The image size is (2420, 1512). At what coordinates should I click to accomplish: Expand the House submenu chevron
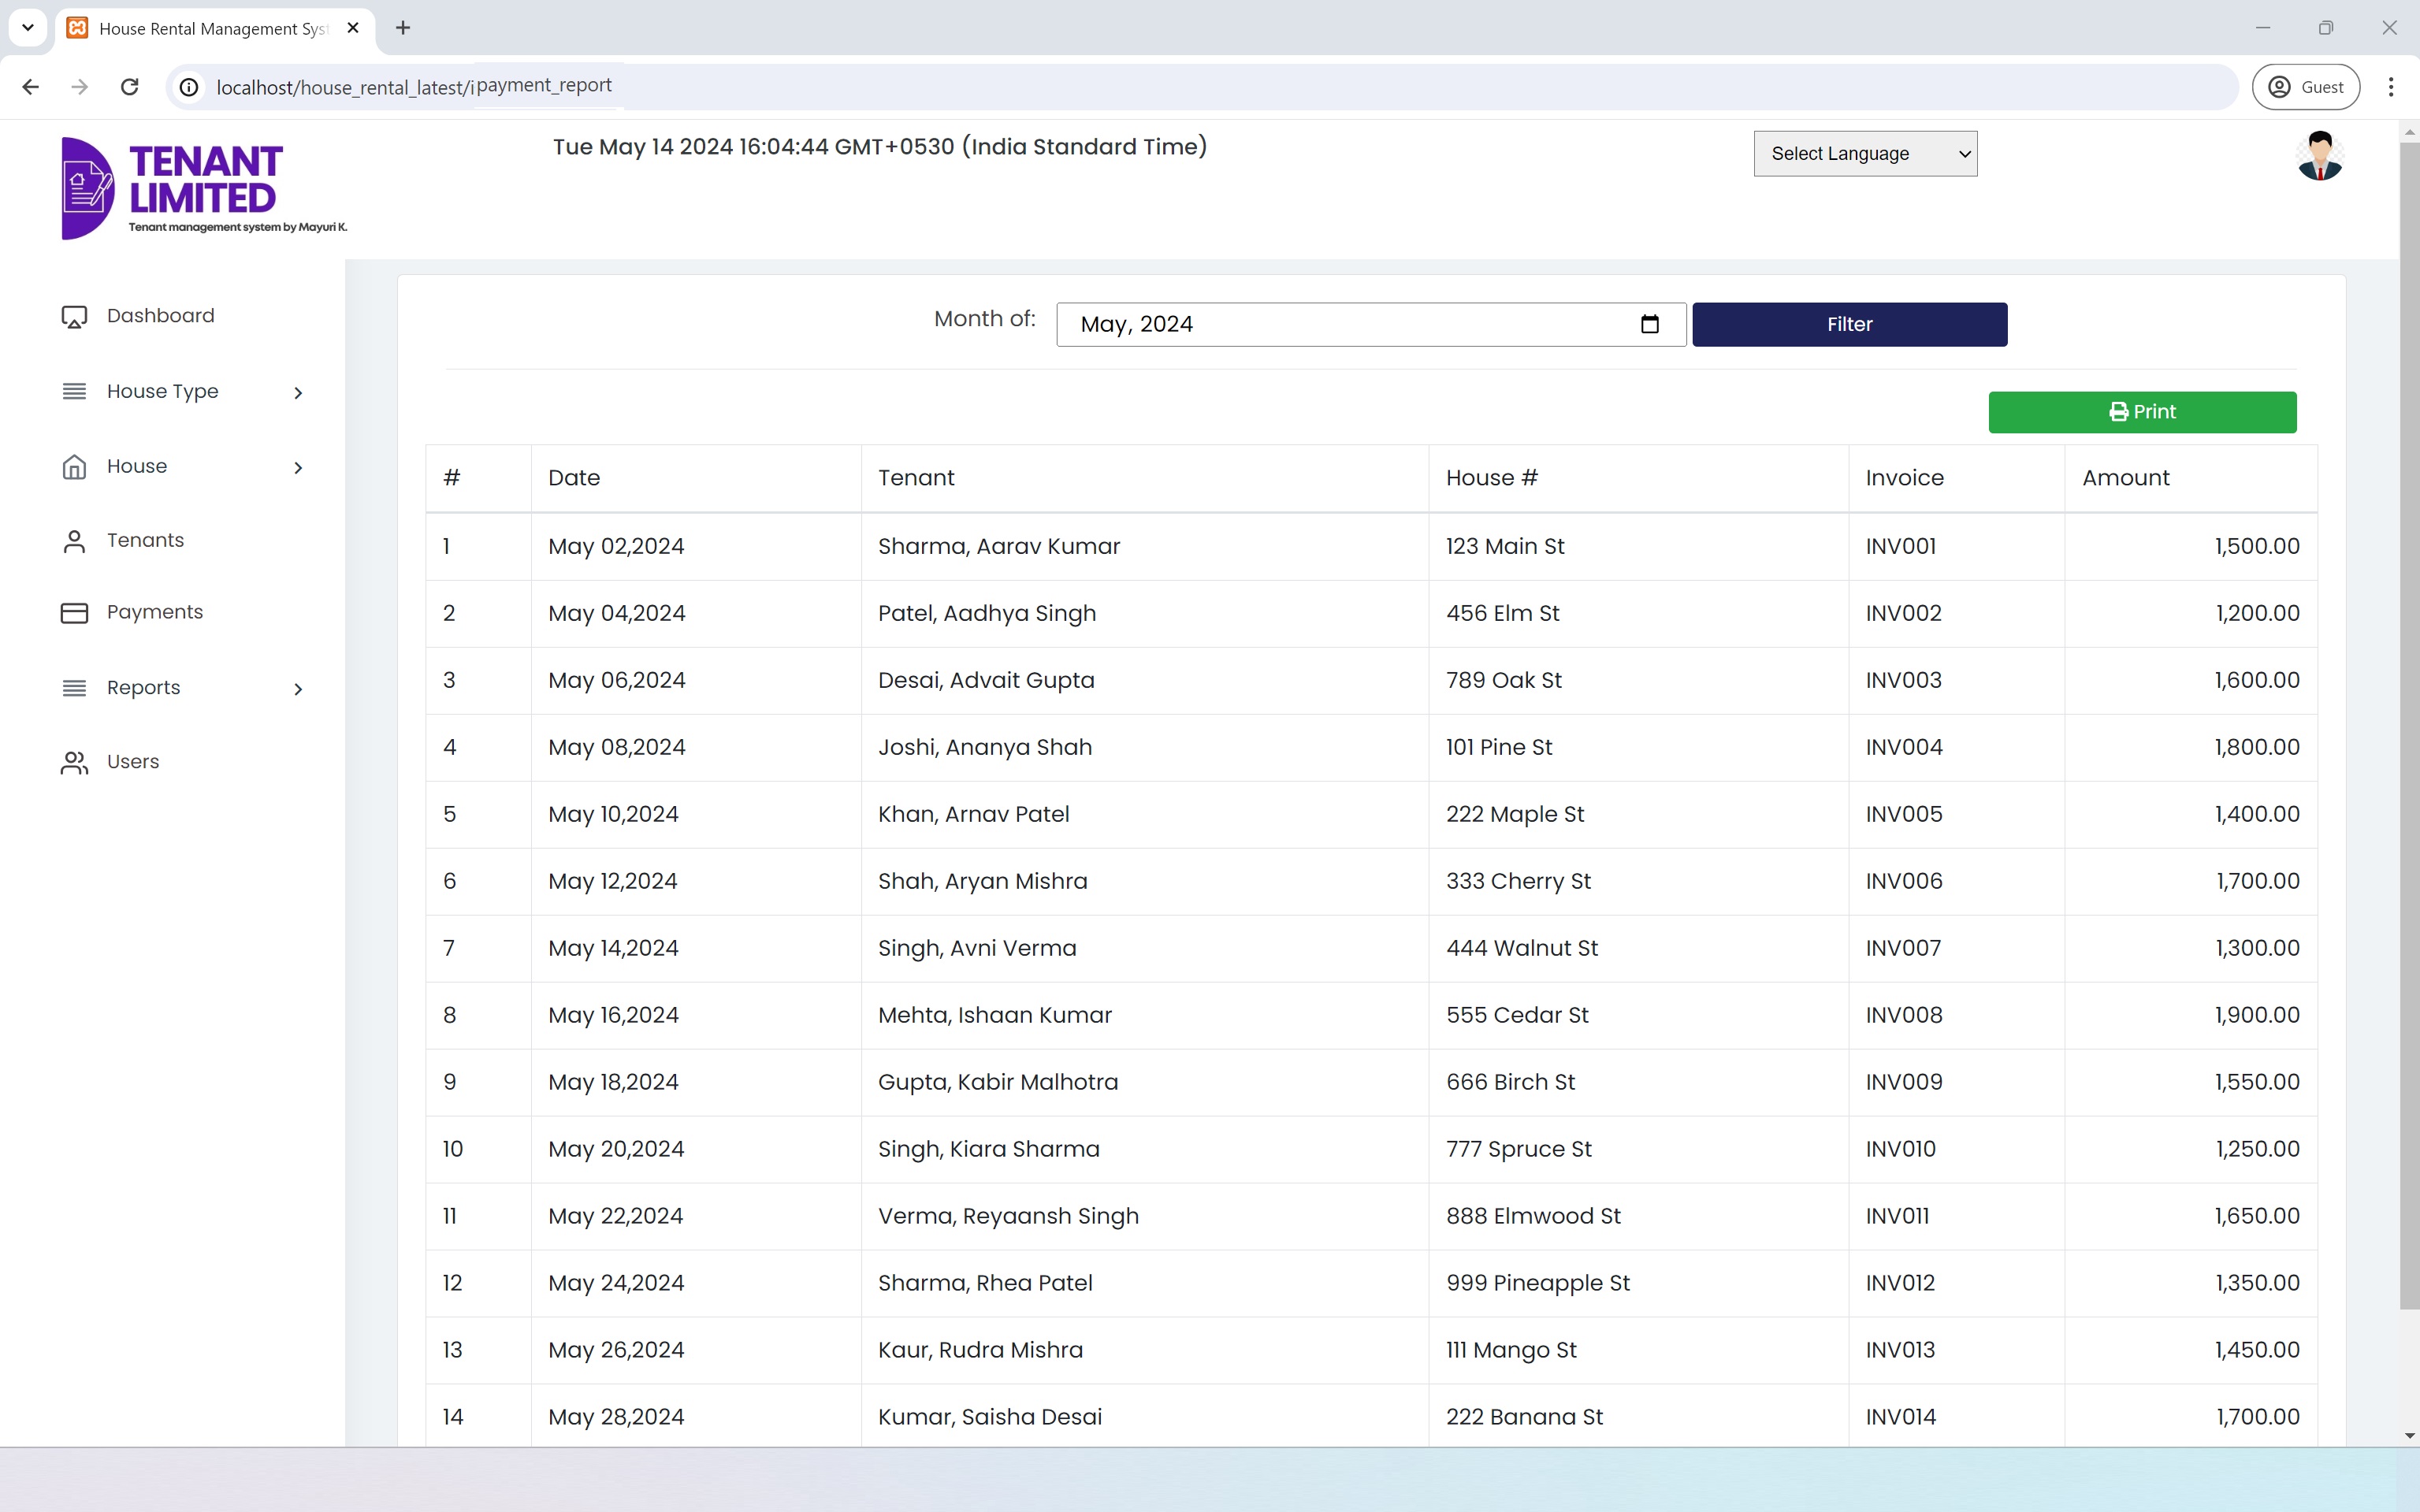[x=298, y=468]
